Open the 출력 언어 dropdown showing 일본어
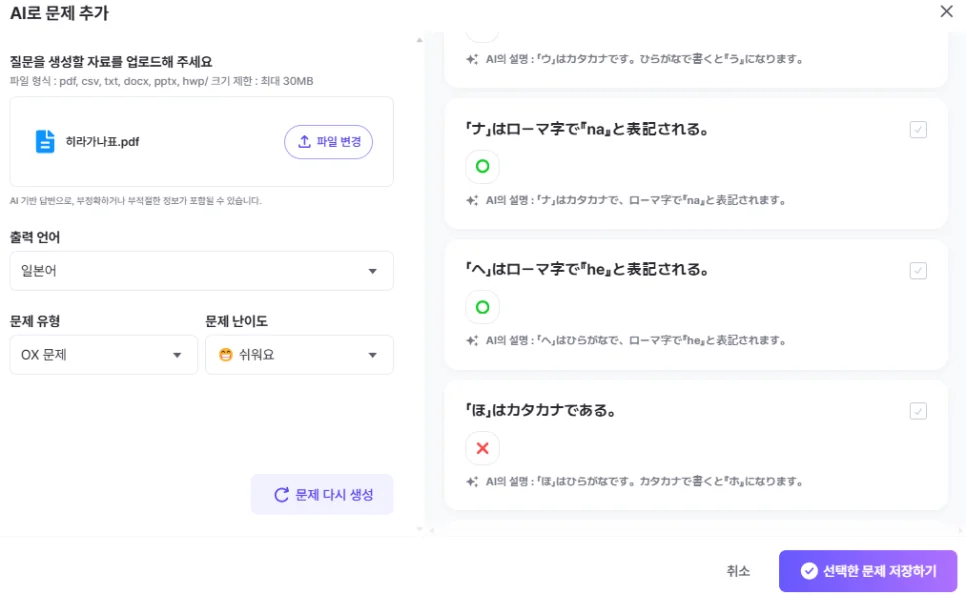Screen dimensions: 966x595 pos(200,270)
